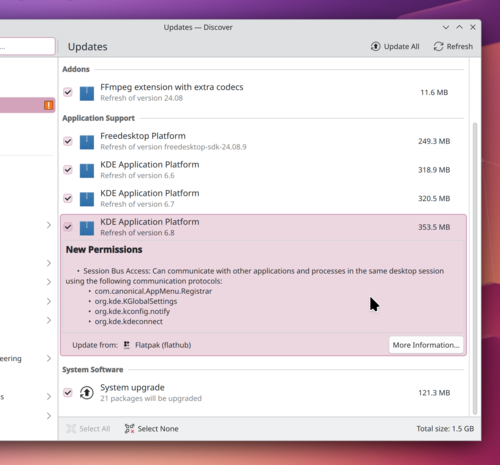The height and width of the screenshot is (465, 500).
Task: Toggle KDE Application Platform 6.8 checkbox
Action: [x=68, y=227]
